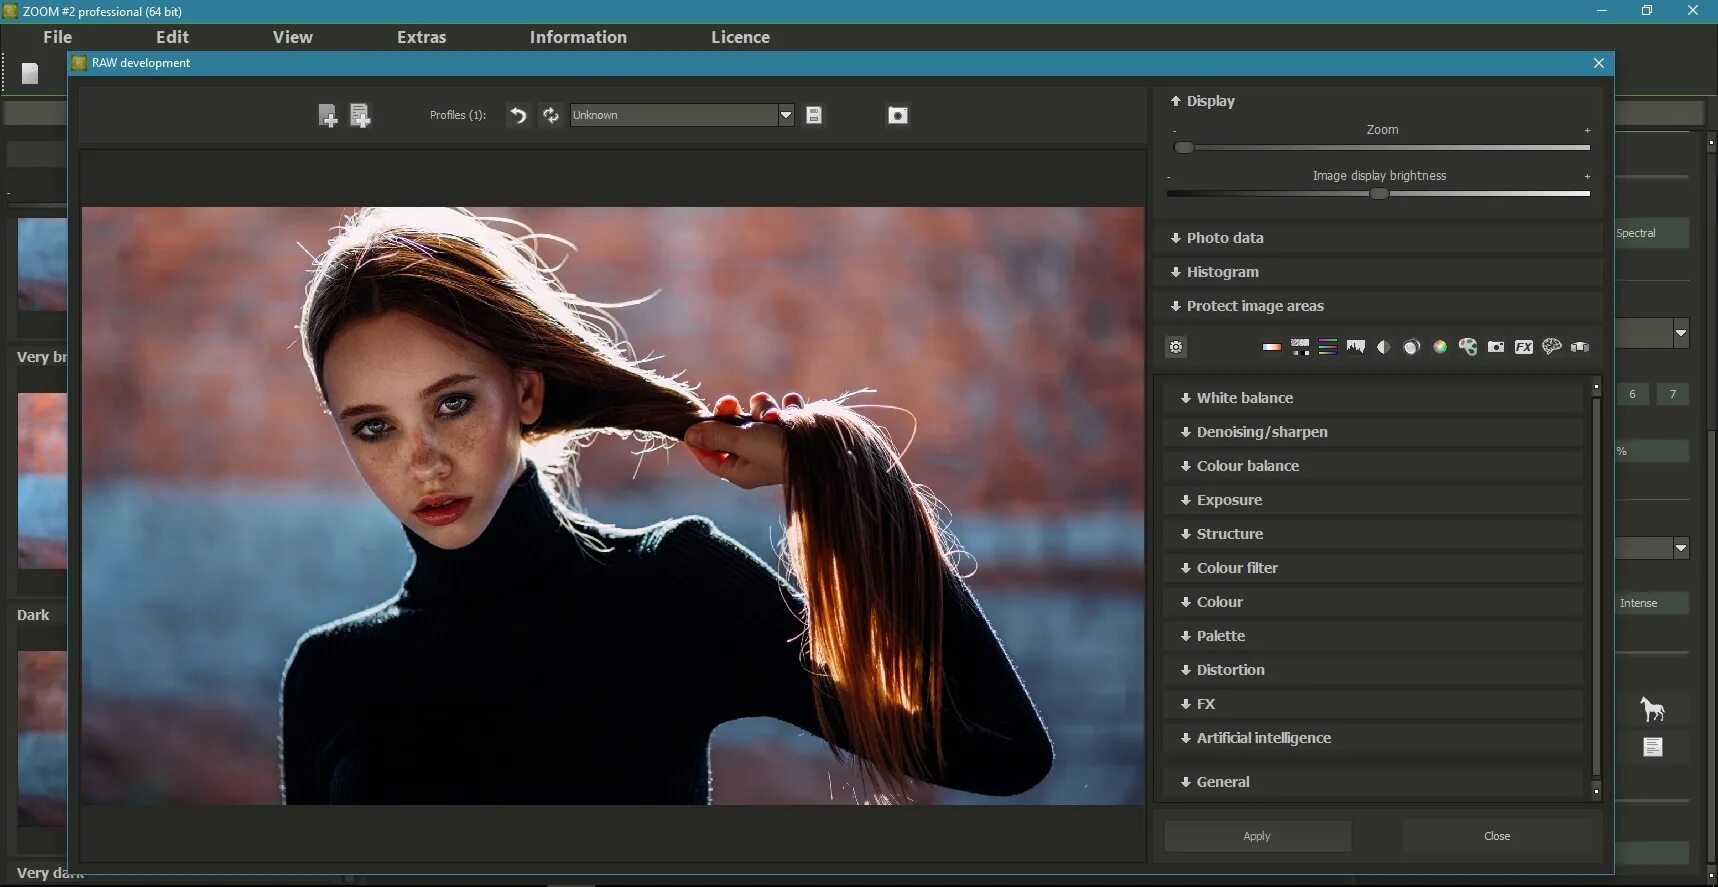Click the refresh profiles icon
Viewport: 1718px width, 887px height.
(x=550, y=116)
